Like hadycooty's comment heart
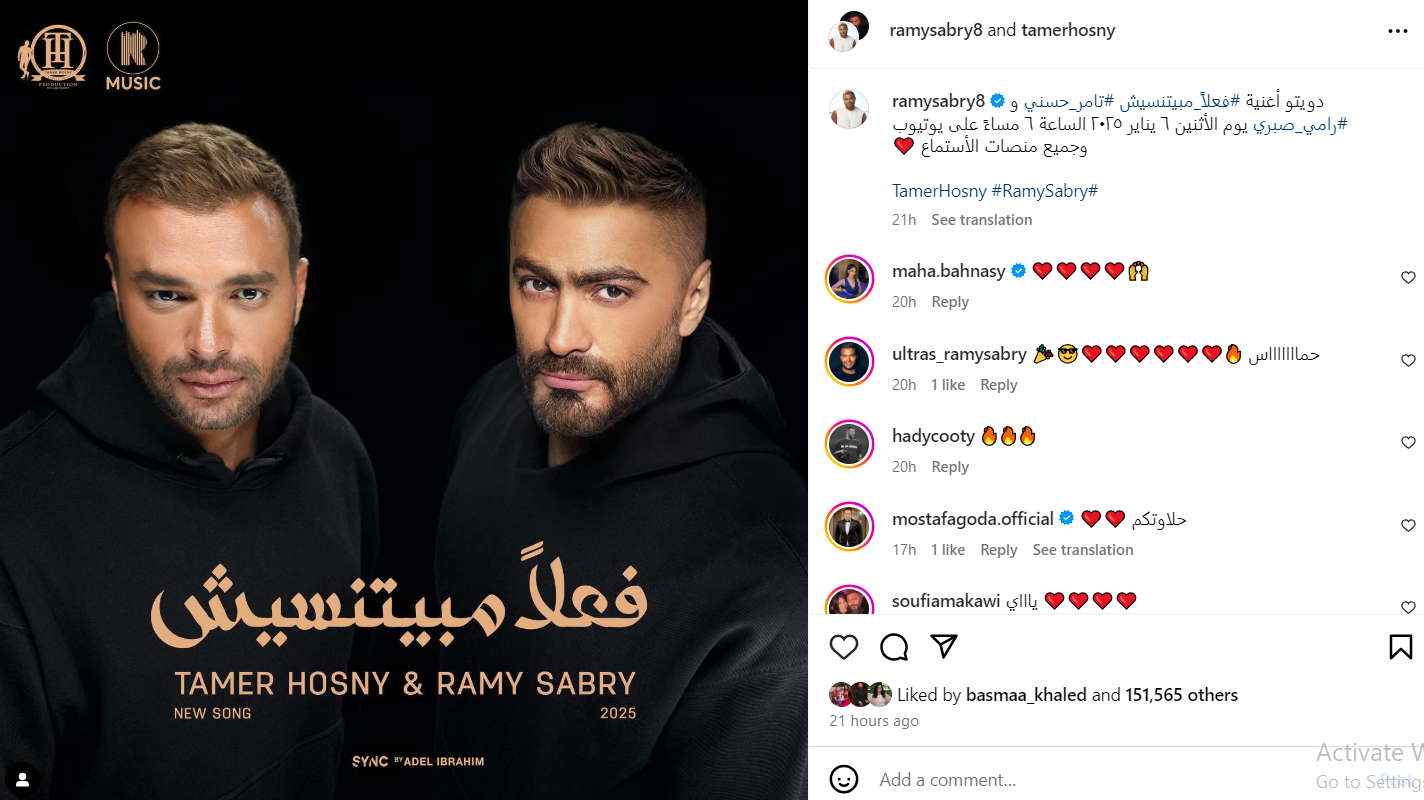Screen dimensions: 1424x800 coord(1408,443)
